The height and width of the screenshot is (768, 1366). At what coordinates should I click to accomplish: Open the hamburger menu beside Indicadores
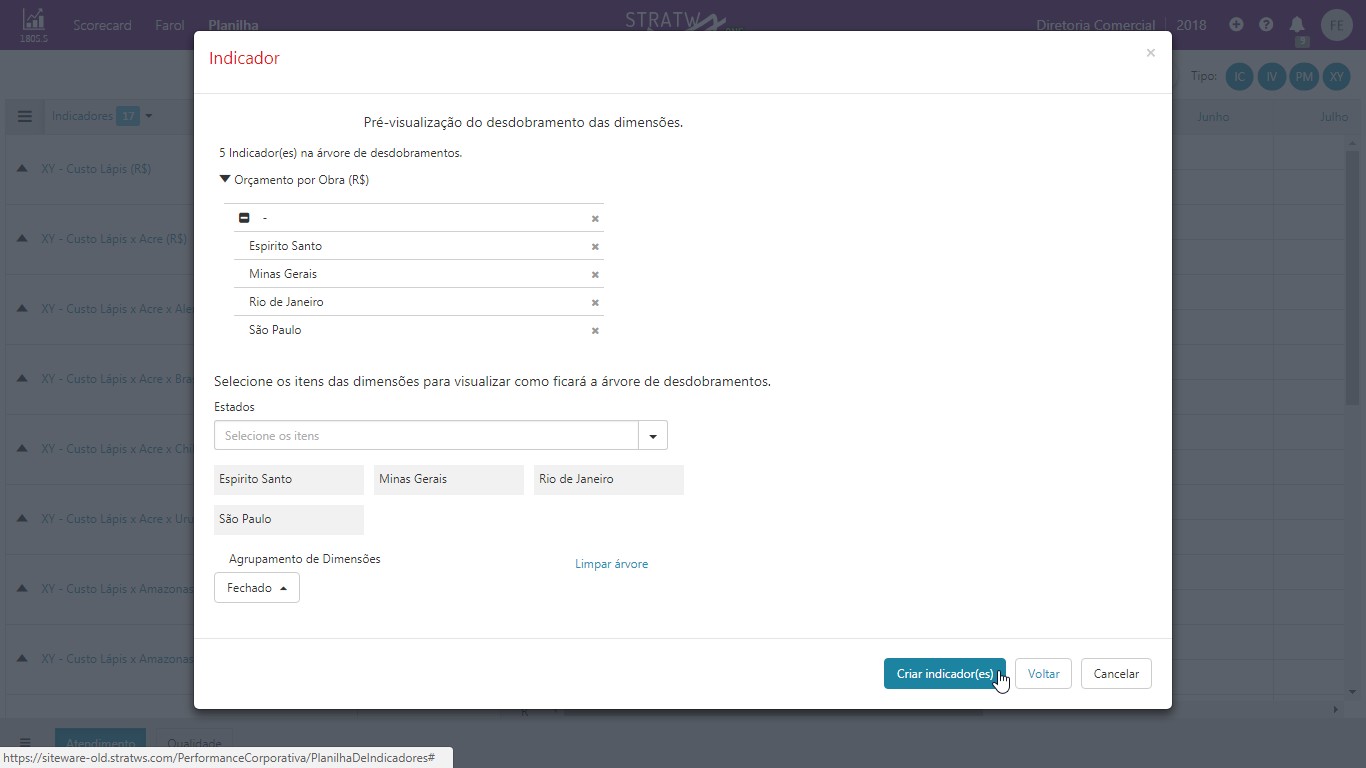pyautogui.click(x=25, y=116)
